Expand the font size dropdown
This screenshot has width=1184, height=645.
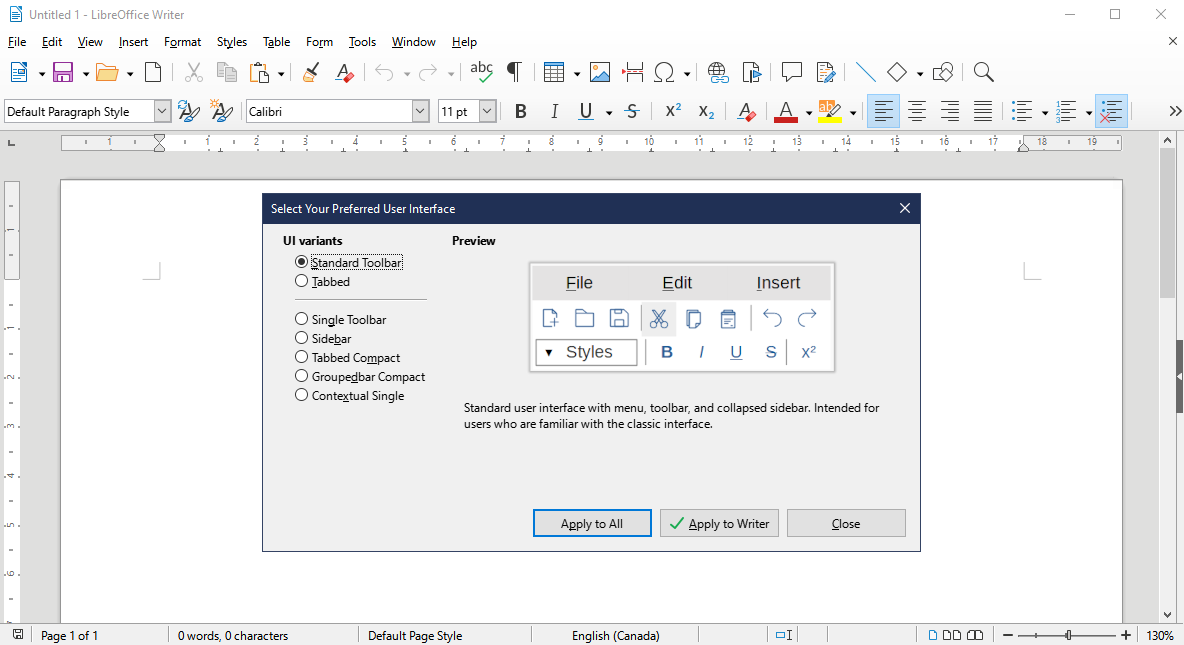488,111
